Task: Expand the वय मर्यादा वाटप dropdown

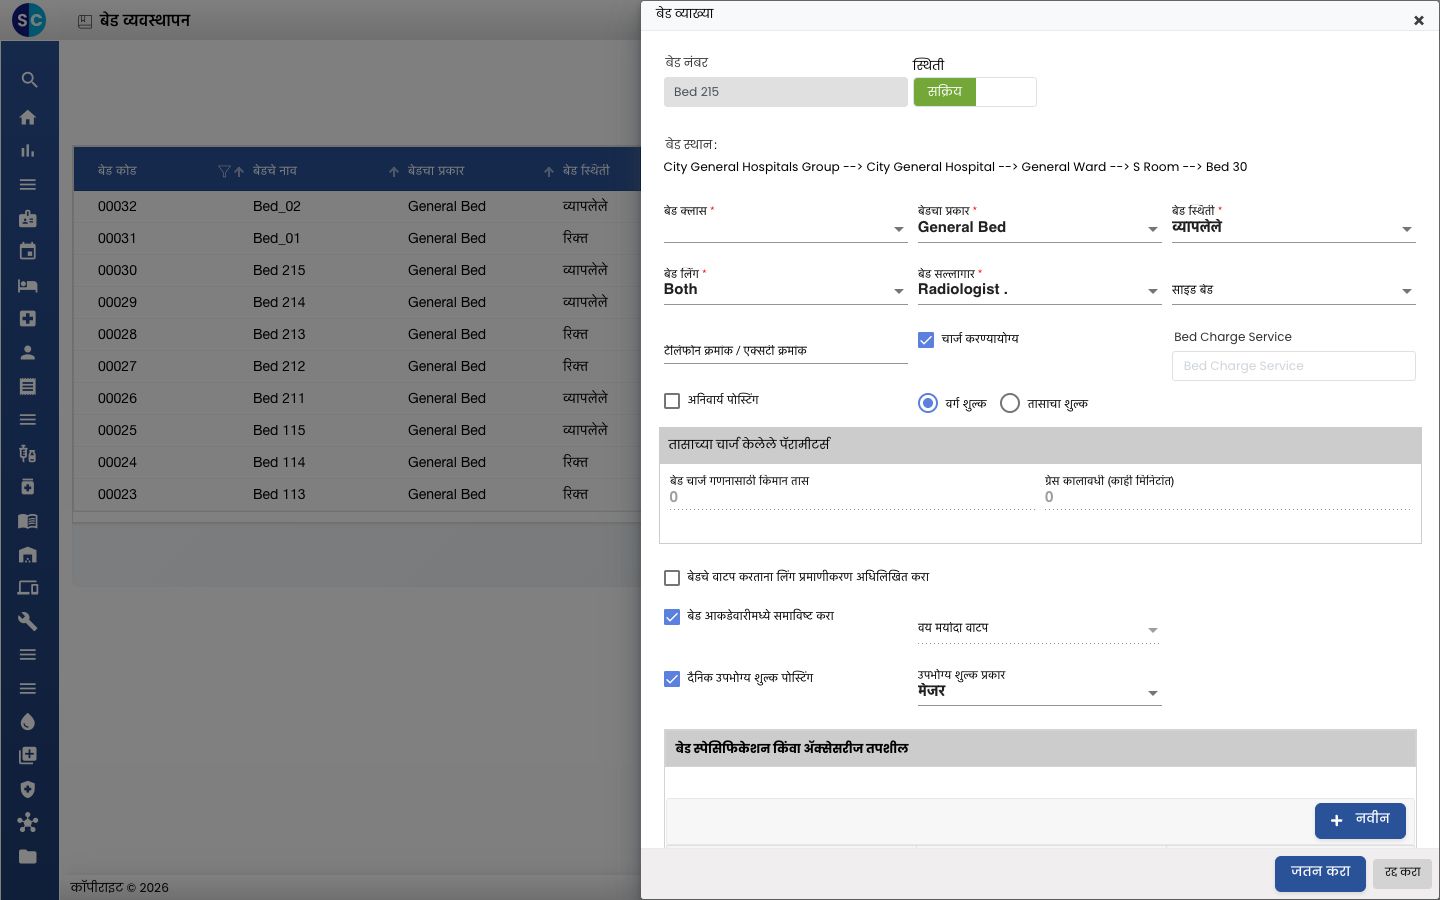Action: [x=1040, y=629]
